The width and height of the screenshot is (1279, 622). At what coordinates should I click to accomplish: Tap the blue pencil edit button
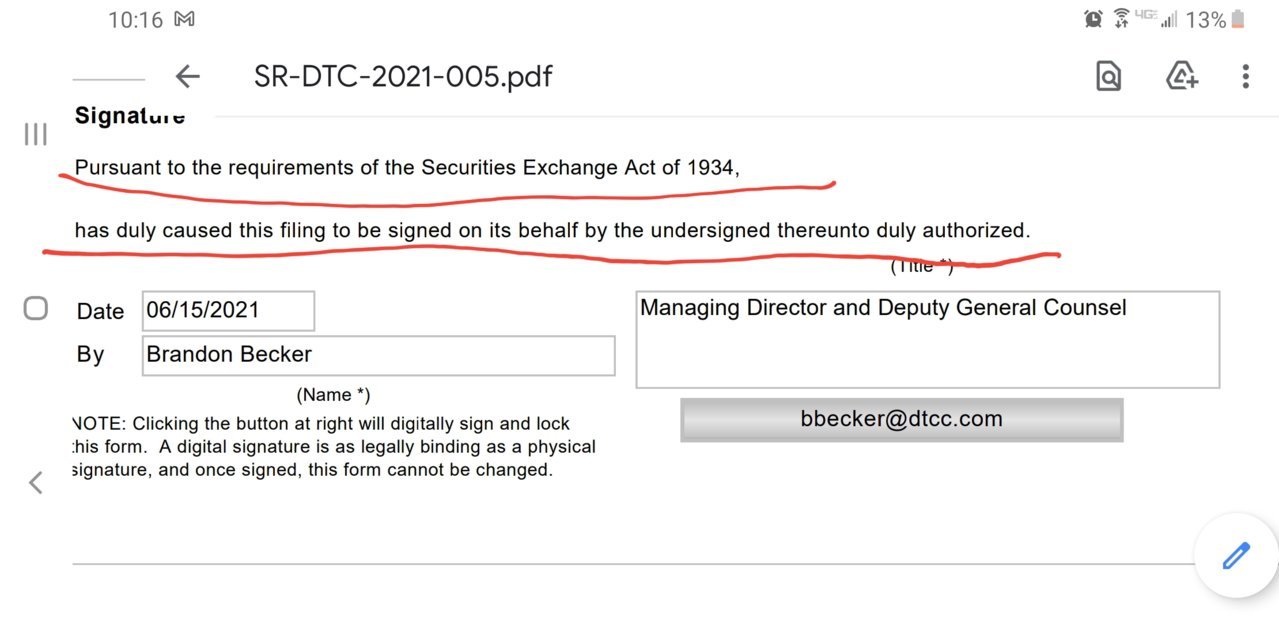point(1237,555)
